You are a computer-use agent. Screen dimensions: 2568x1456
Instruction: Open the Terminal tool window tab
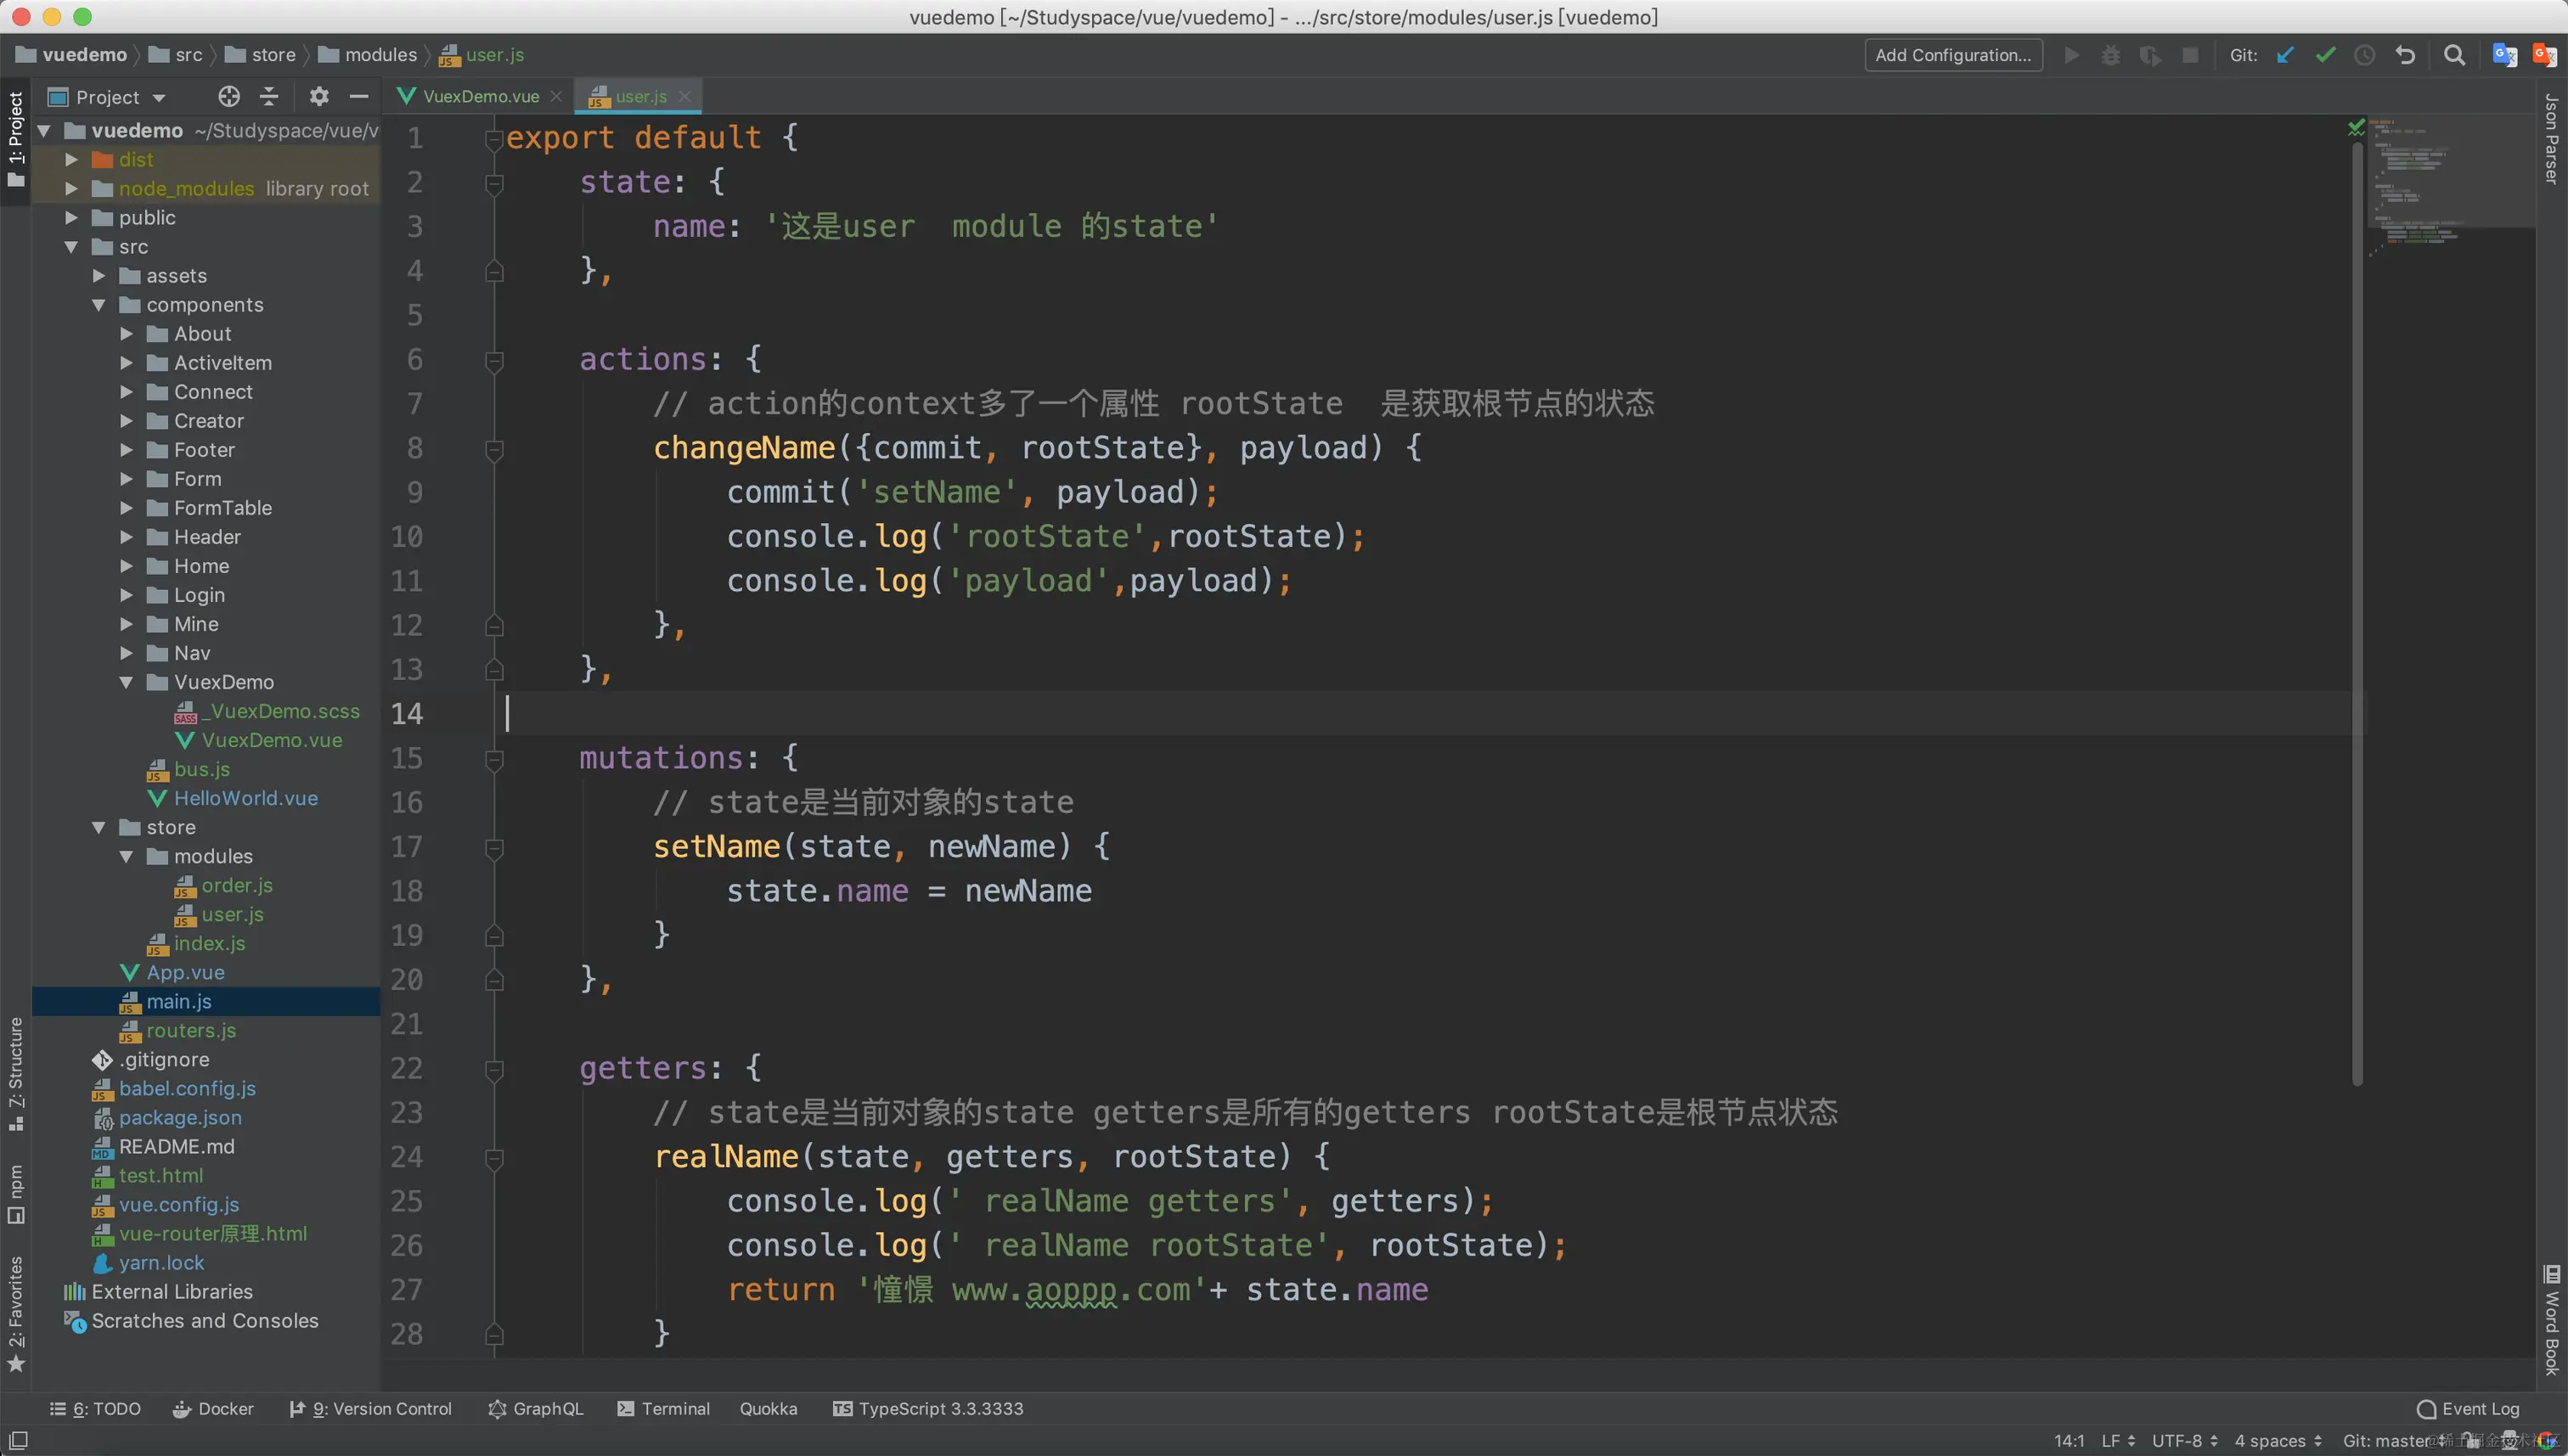664,1408
